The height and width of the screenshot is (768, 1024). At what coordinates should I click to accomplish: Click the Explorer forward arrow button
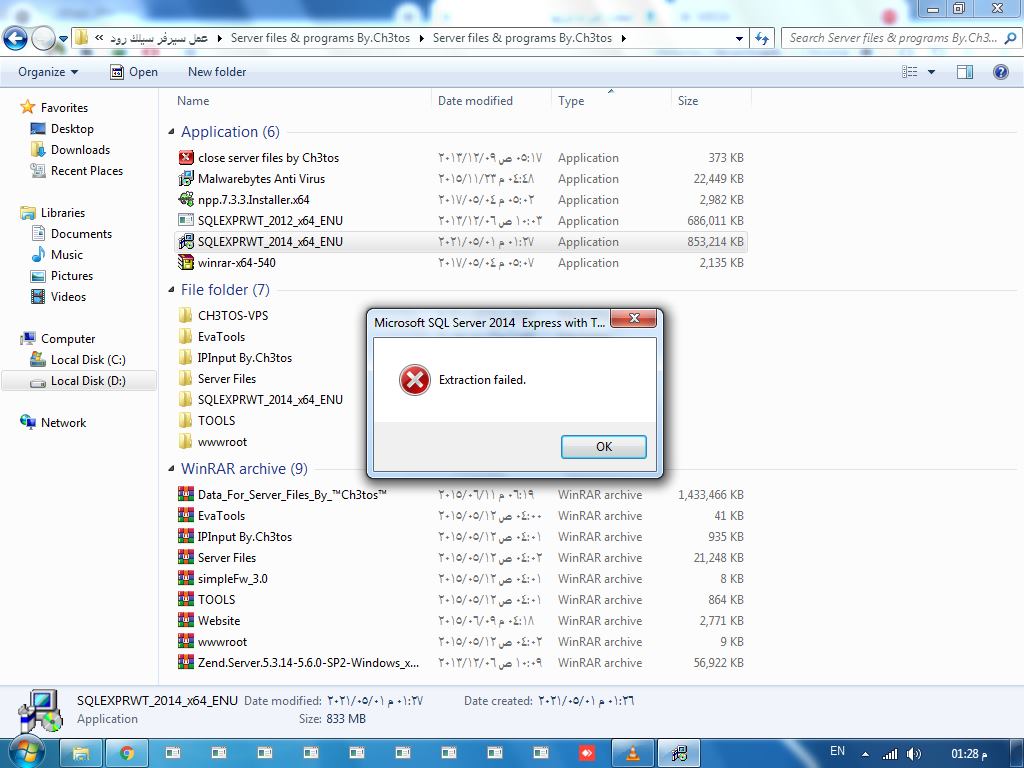click(x=43, y=39)
